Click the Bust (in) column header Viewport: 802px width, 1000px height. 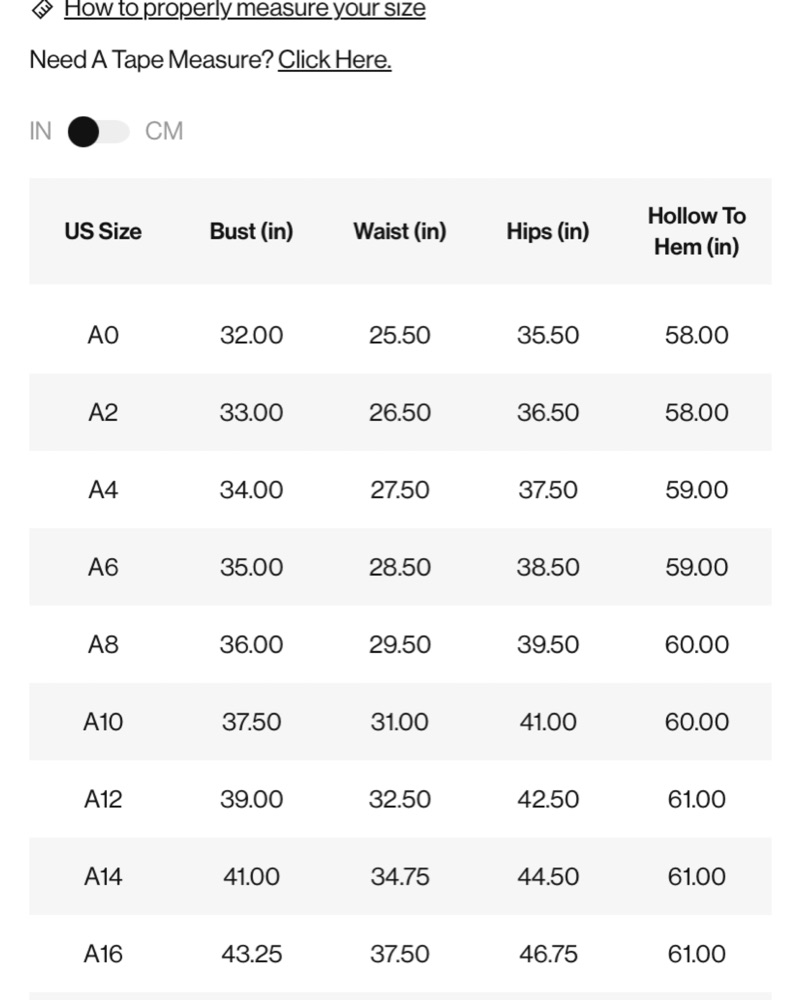coord(251,232)
